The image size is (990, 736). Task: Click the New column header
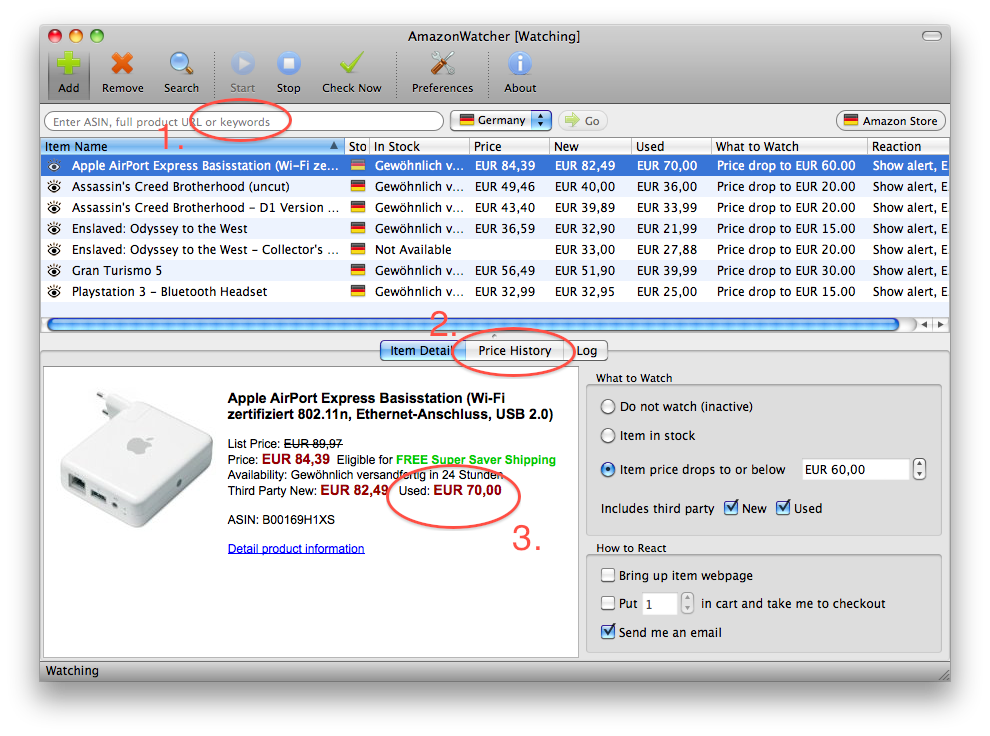(590, 146)
